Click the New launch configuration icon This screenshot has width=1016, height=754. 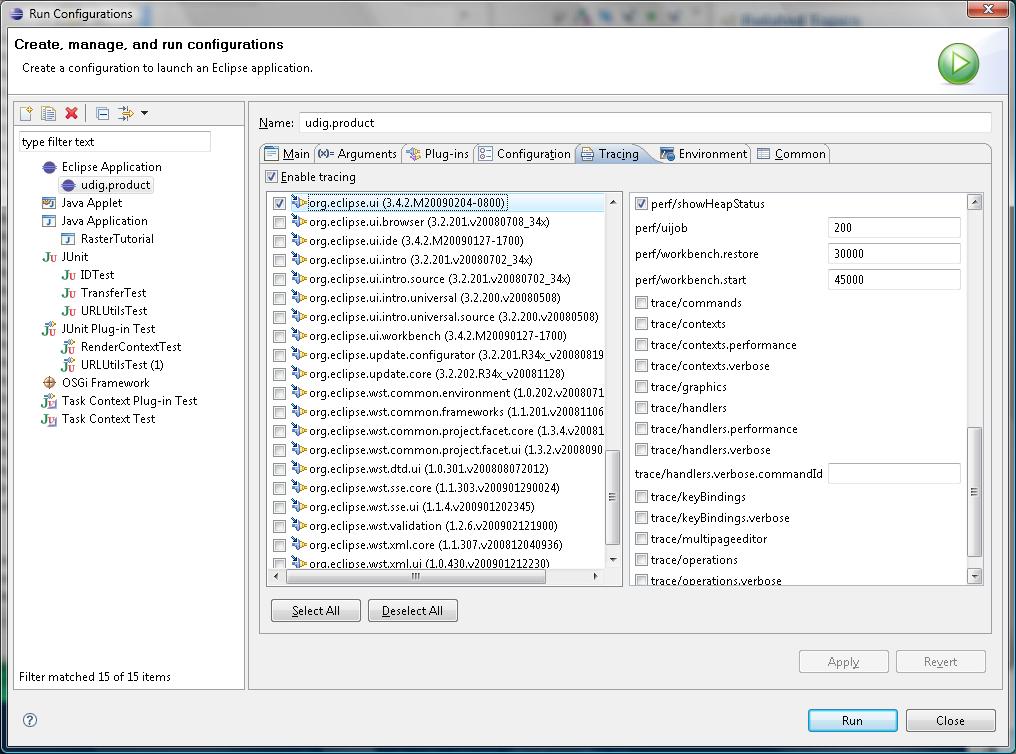26,113
